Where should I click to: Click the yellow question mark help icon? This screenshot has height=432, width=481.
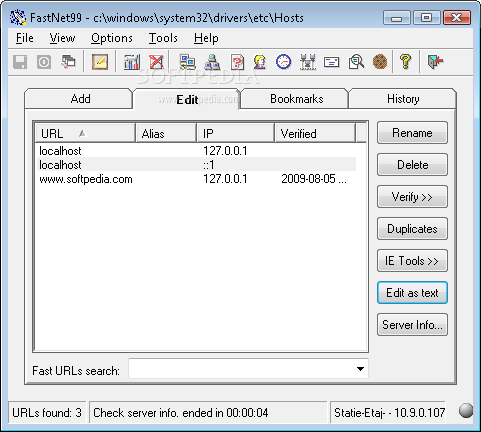click(405, 62)
